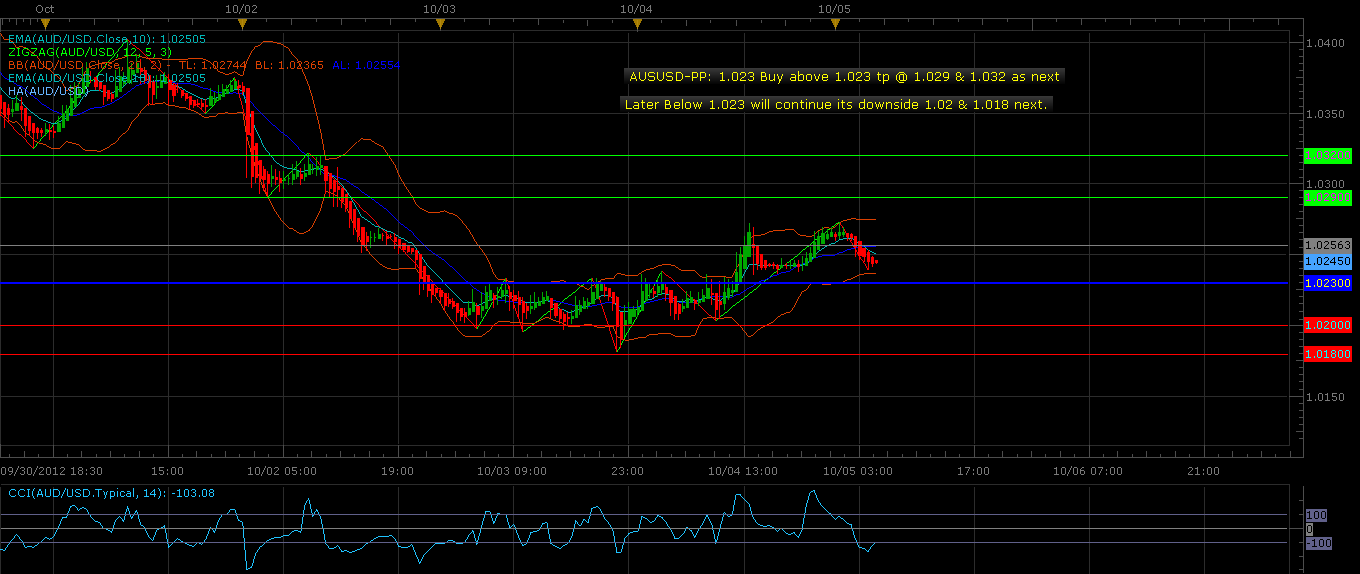The image size is (1360, 574).
Task: Click the 23:00 time axis label
Action: pos(627,470)
